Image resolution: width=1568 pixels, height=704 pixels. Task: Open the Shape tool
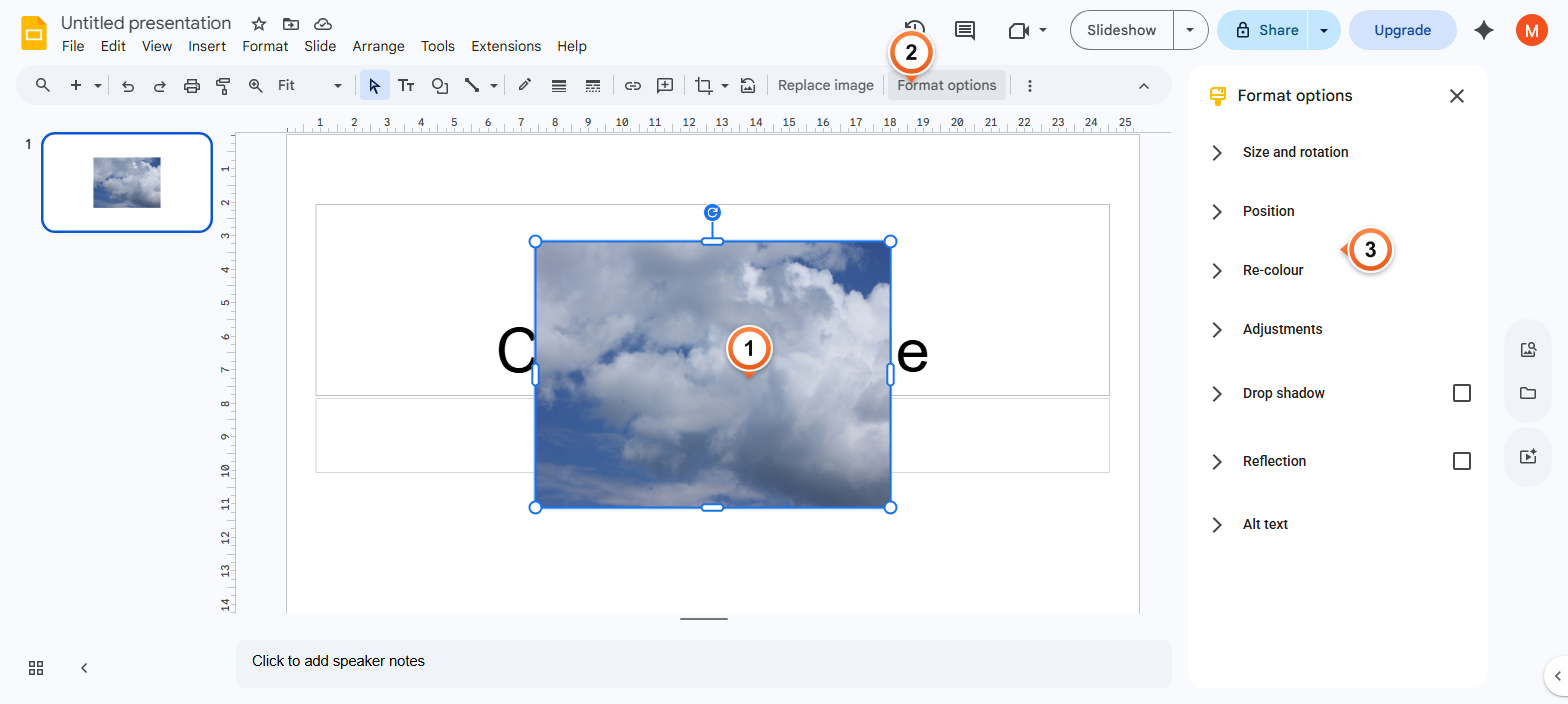coord(439,85)
